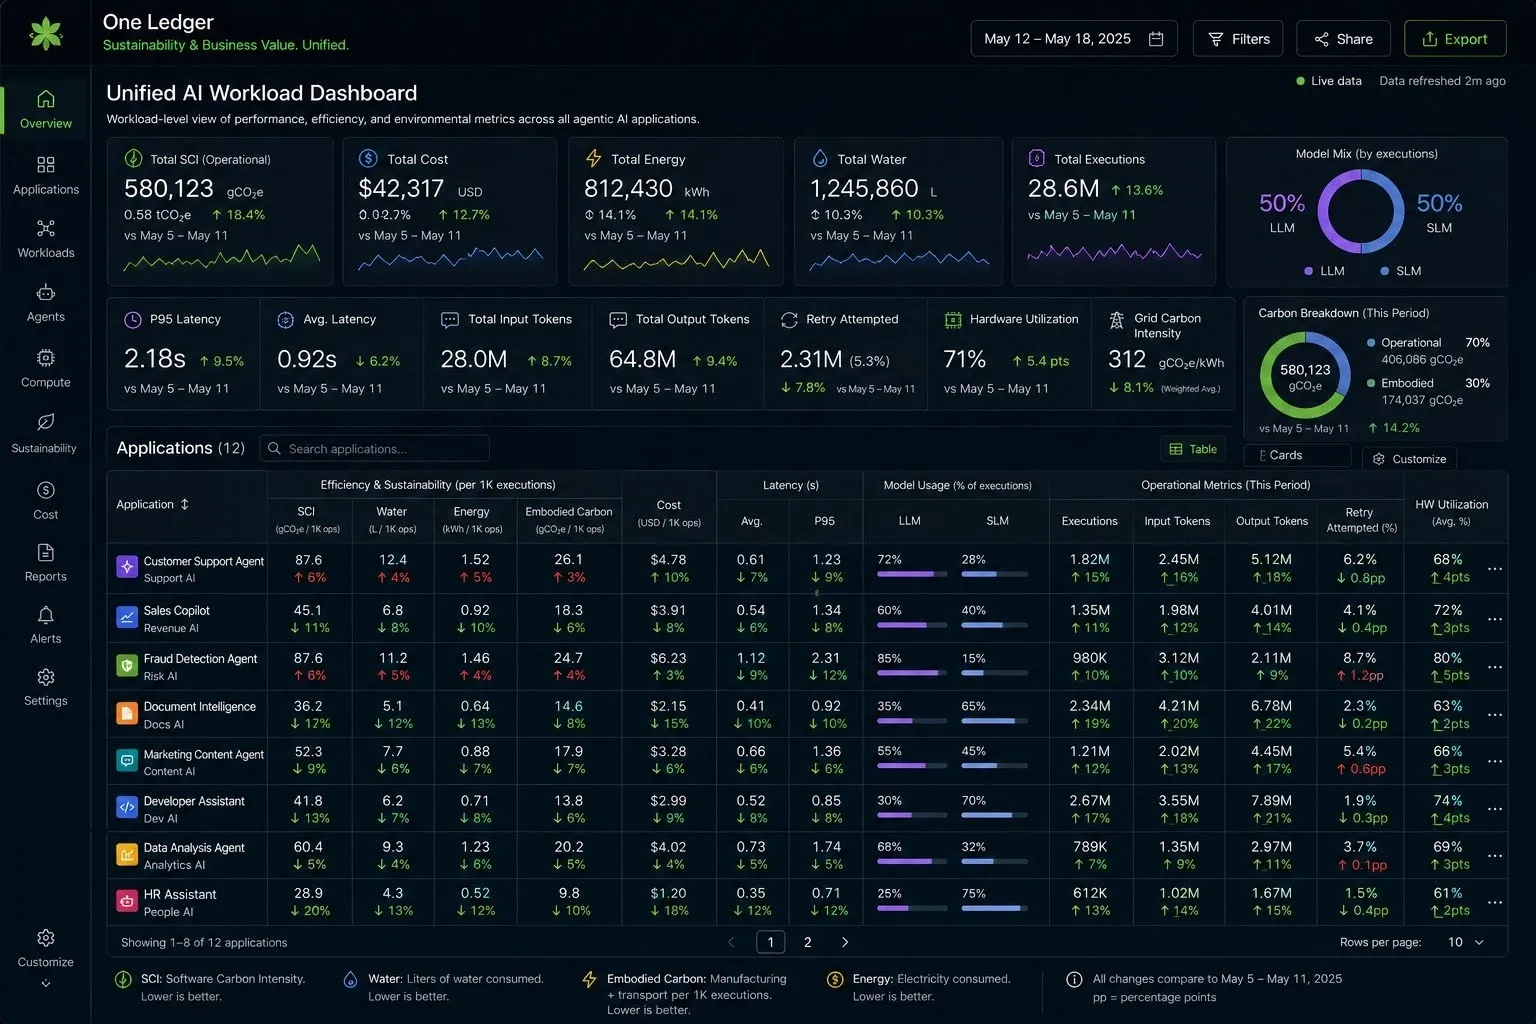Image resolution: width=1536 pixels, height=1024 pixels.
Task: Click the calendar icon in date range
Action: click(x=1156, y=39)
